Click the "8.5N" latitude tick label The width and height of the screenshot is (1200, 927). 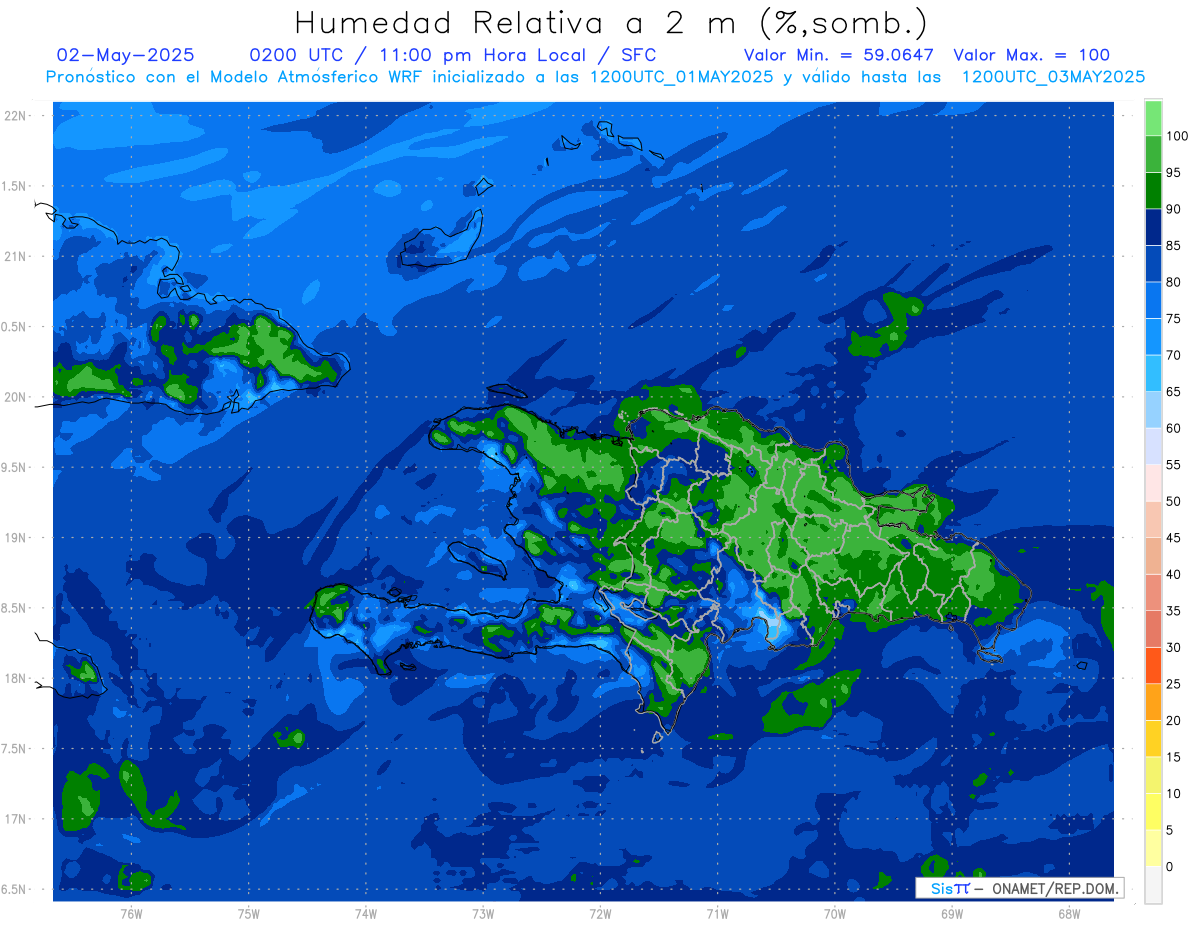pos(13,608)
